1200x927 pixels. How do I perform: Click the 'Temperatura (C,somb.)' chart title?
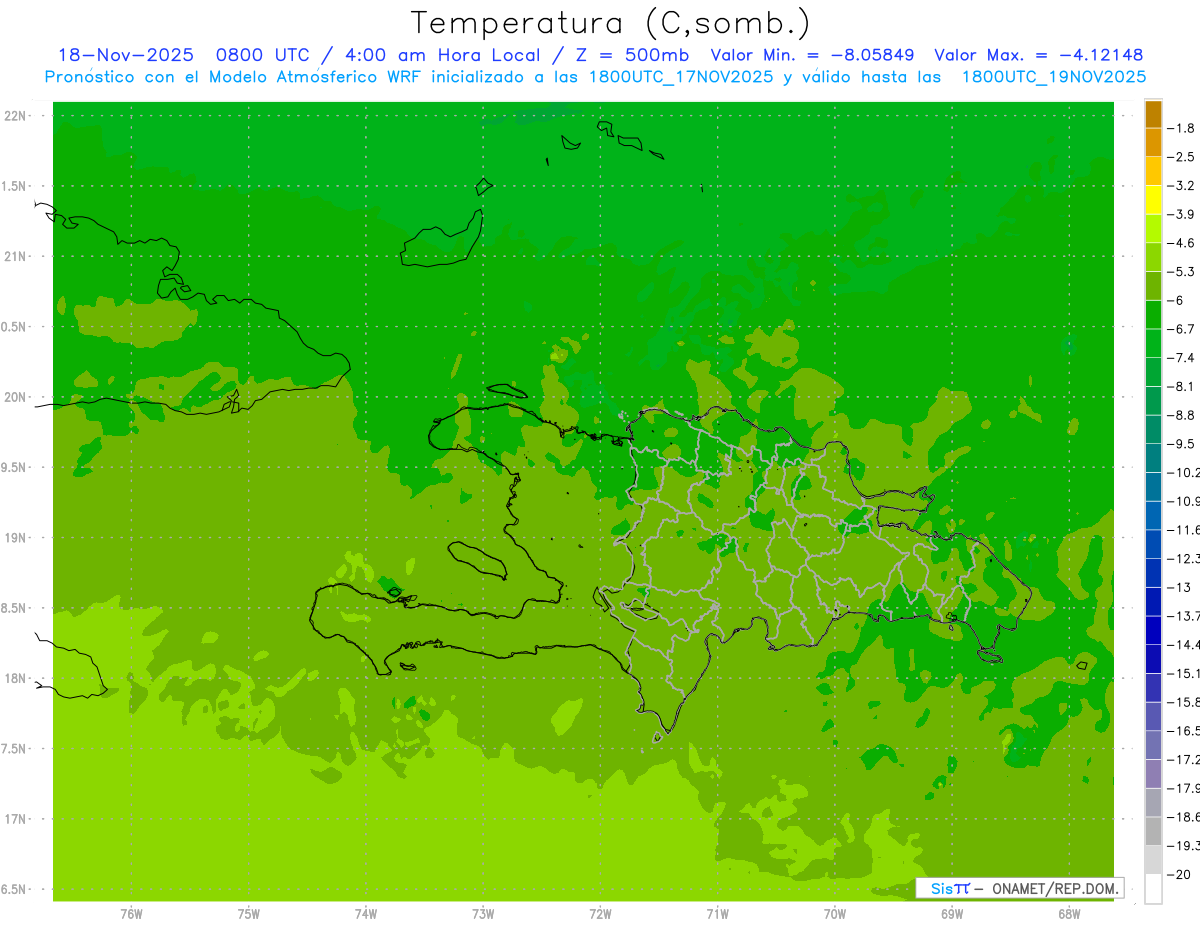point(611,23)
